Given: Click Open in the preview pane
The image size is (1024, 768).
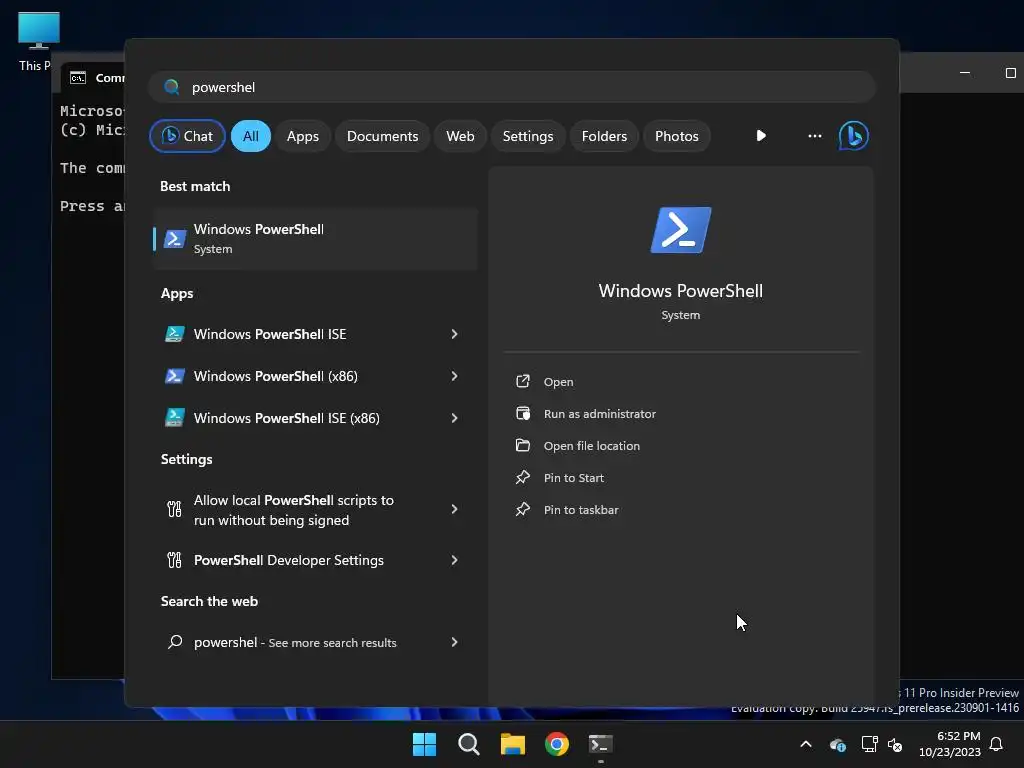Looking at the screenshot, I should 558,382.
